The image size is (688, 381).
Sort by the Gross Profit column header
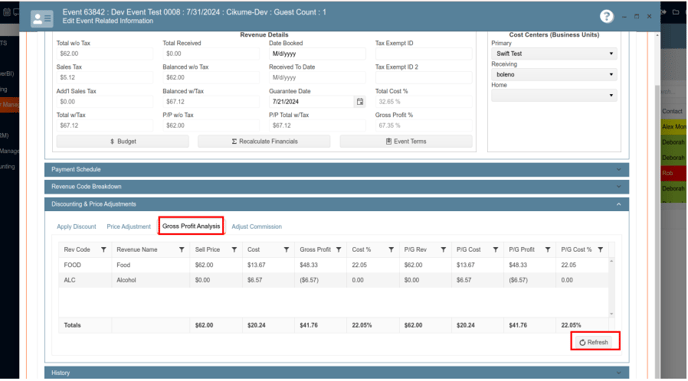(315, 250)
